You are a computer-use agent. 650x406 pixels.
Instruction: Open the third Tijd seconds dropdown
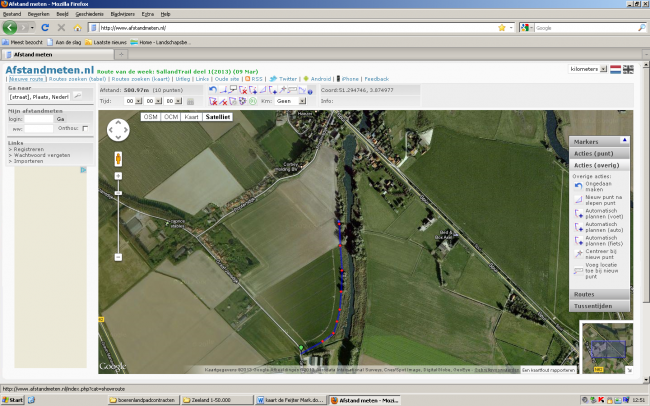[178, 101]
